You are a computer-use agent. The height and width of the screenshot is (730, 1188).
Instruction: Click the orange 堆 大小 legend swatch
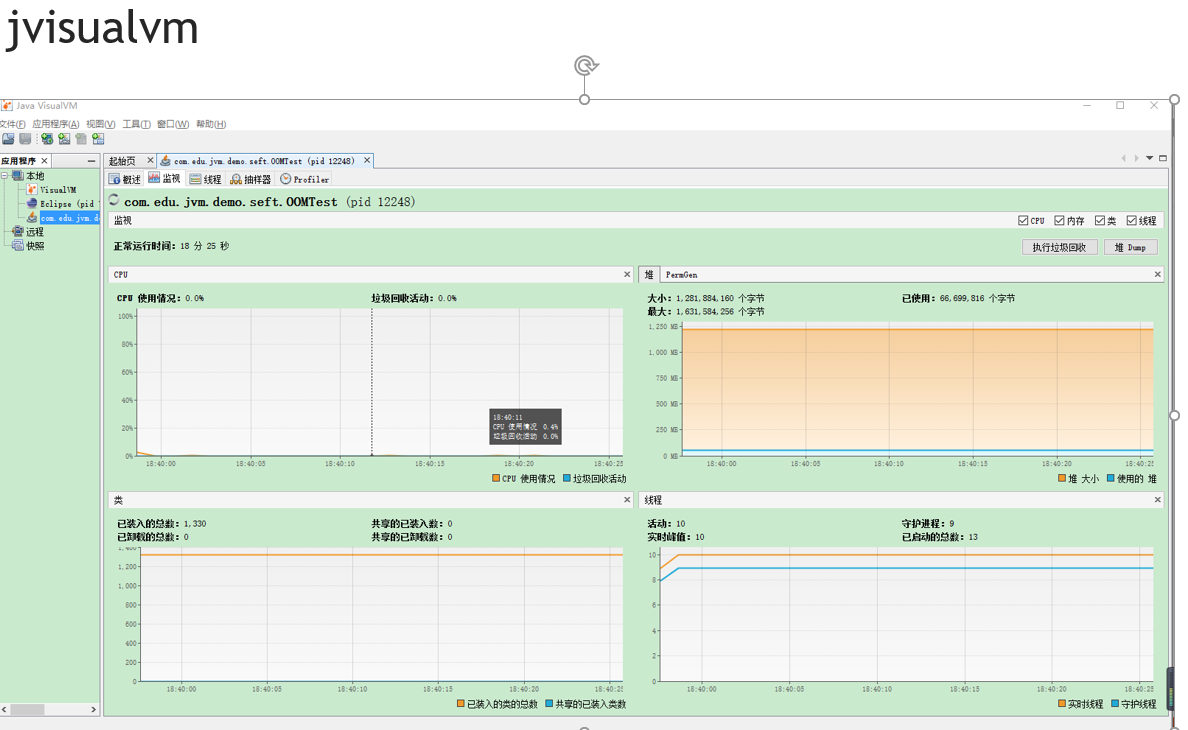[x=1061, y=478]
